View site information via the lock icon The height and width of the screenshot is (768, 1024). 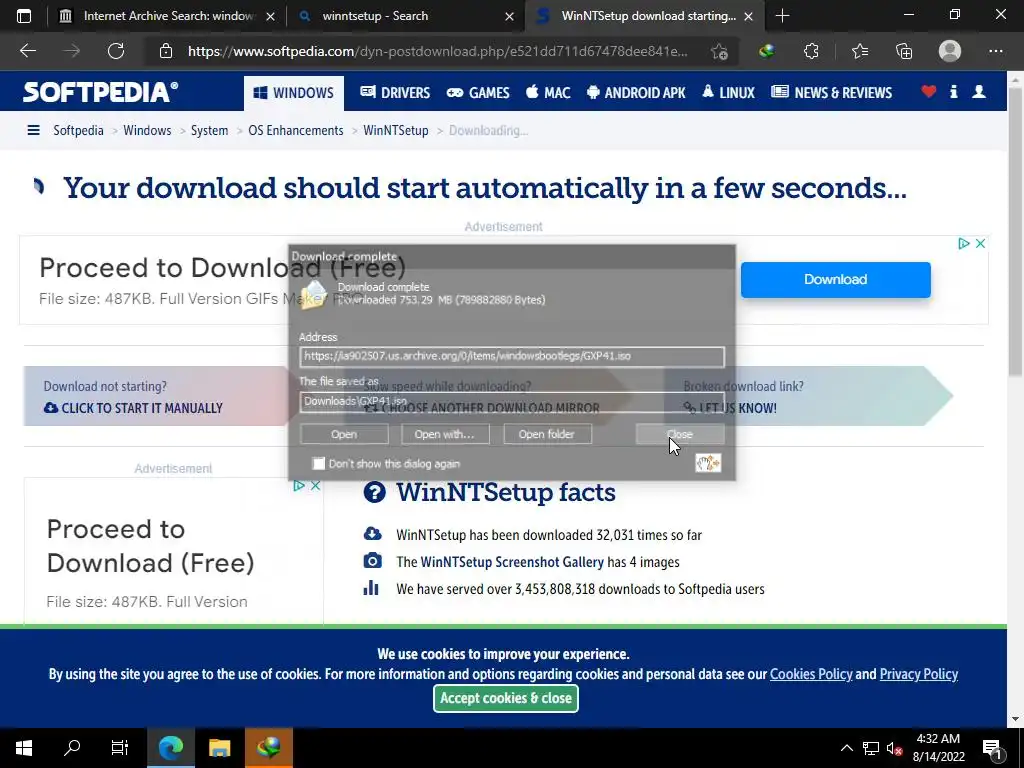166,51
